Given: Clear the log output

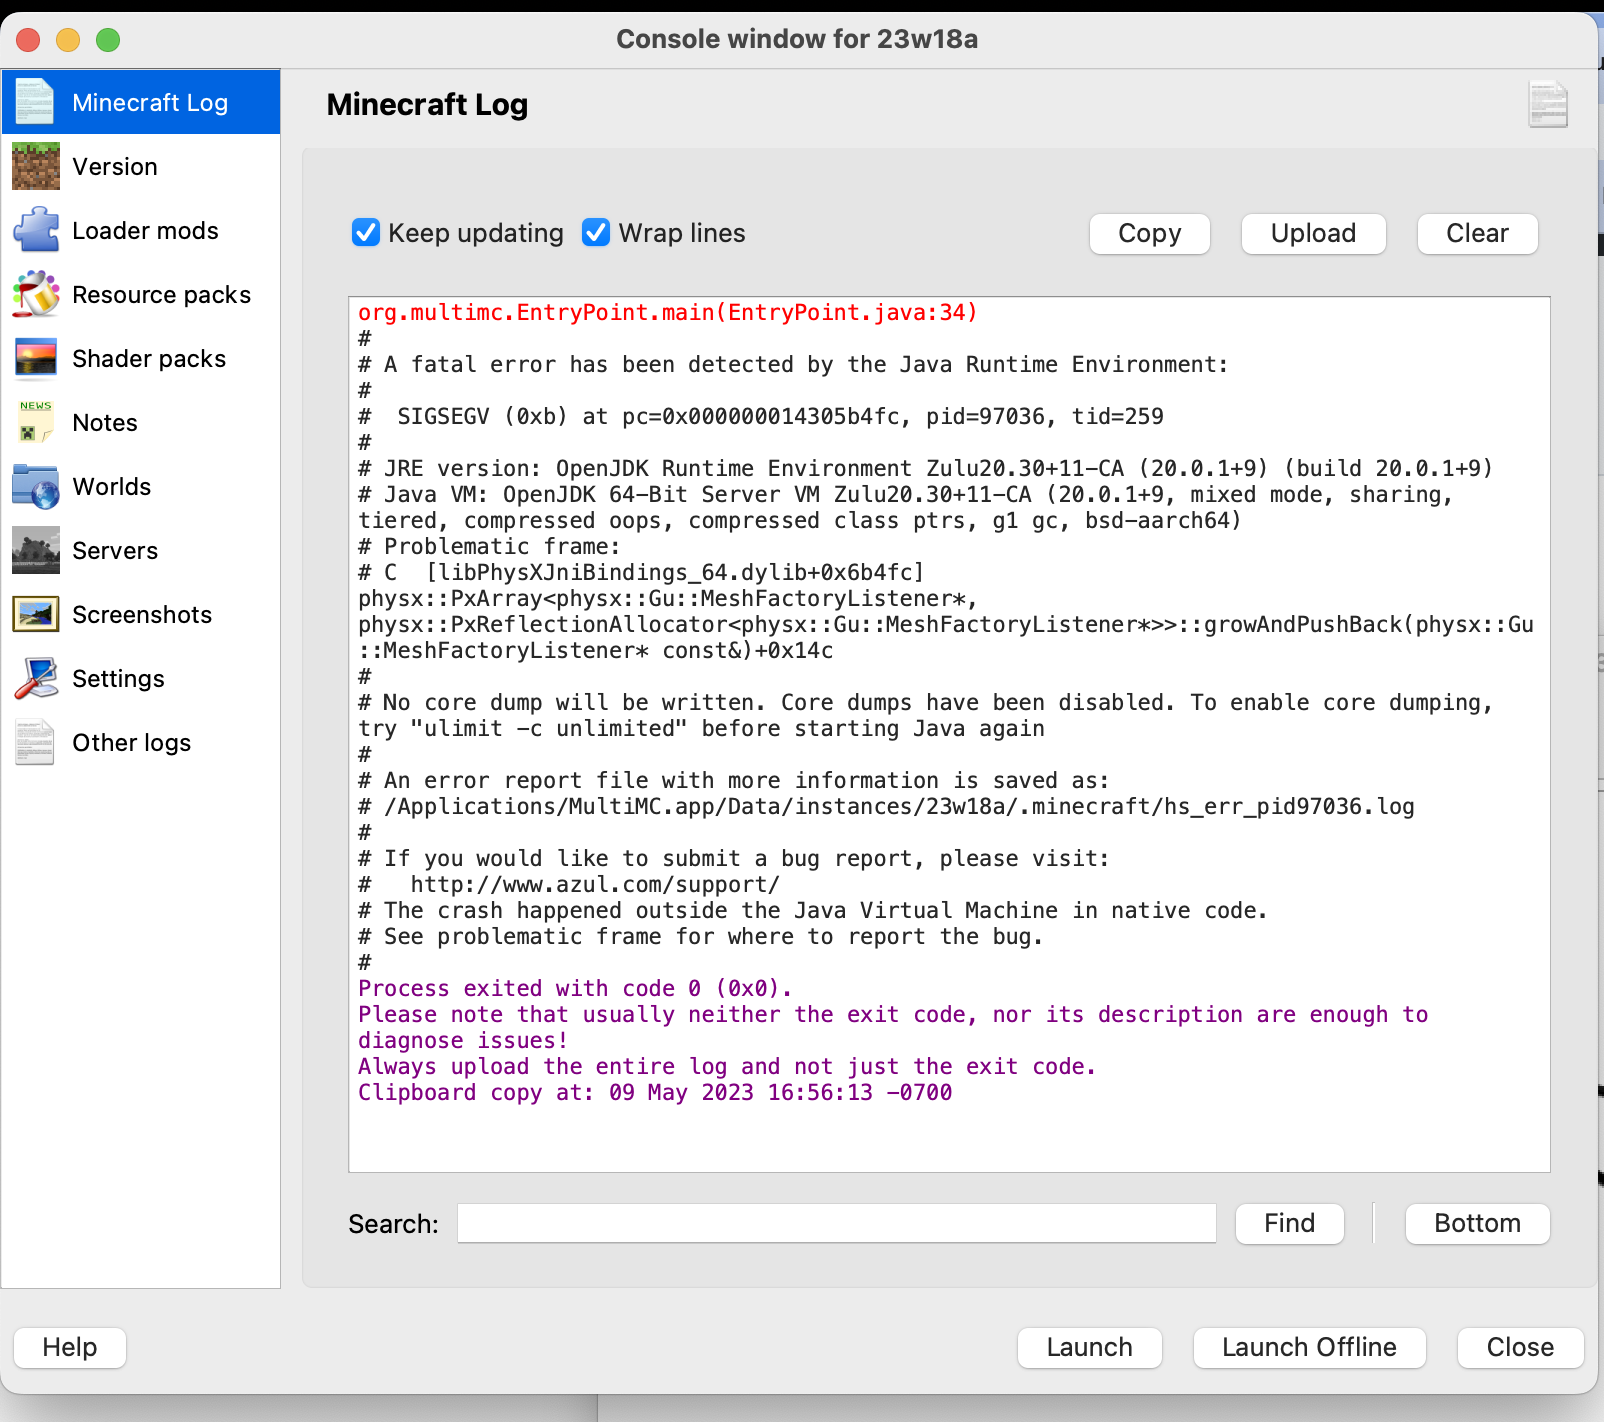Looking at the screenshot, I should click(x=1477, y=233).
